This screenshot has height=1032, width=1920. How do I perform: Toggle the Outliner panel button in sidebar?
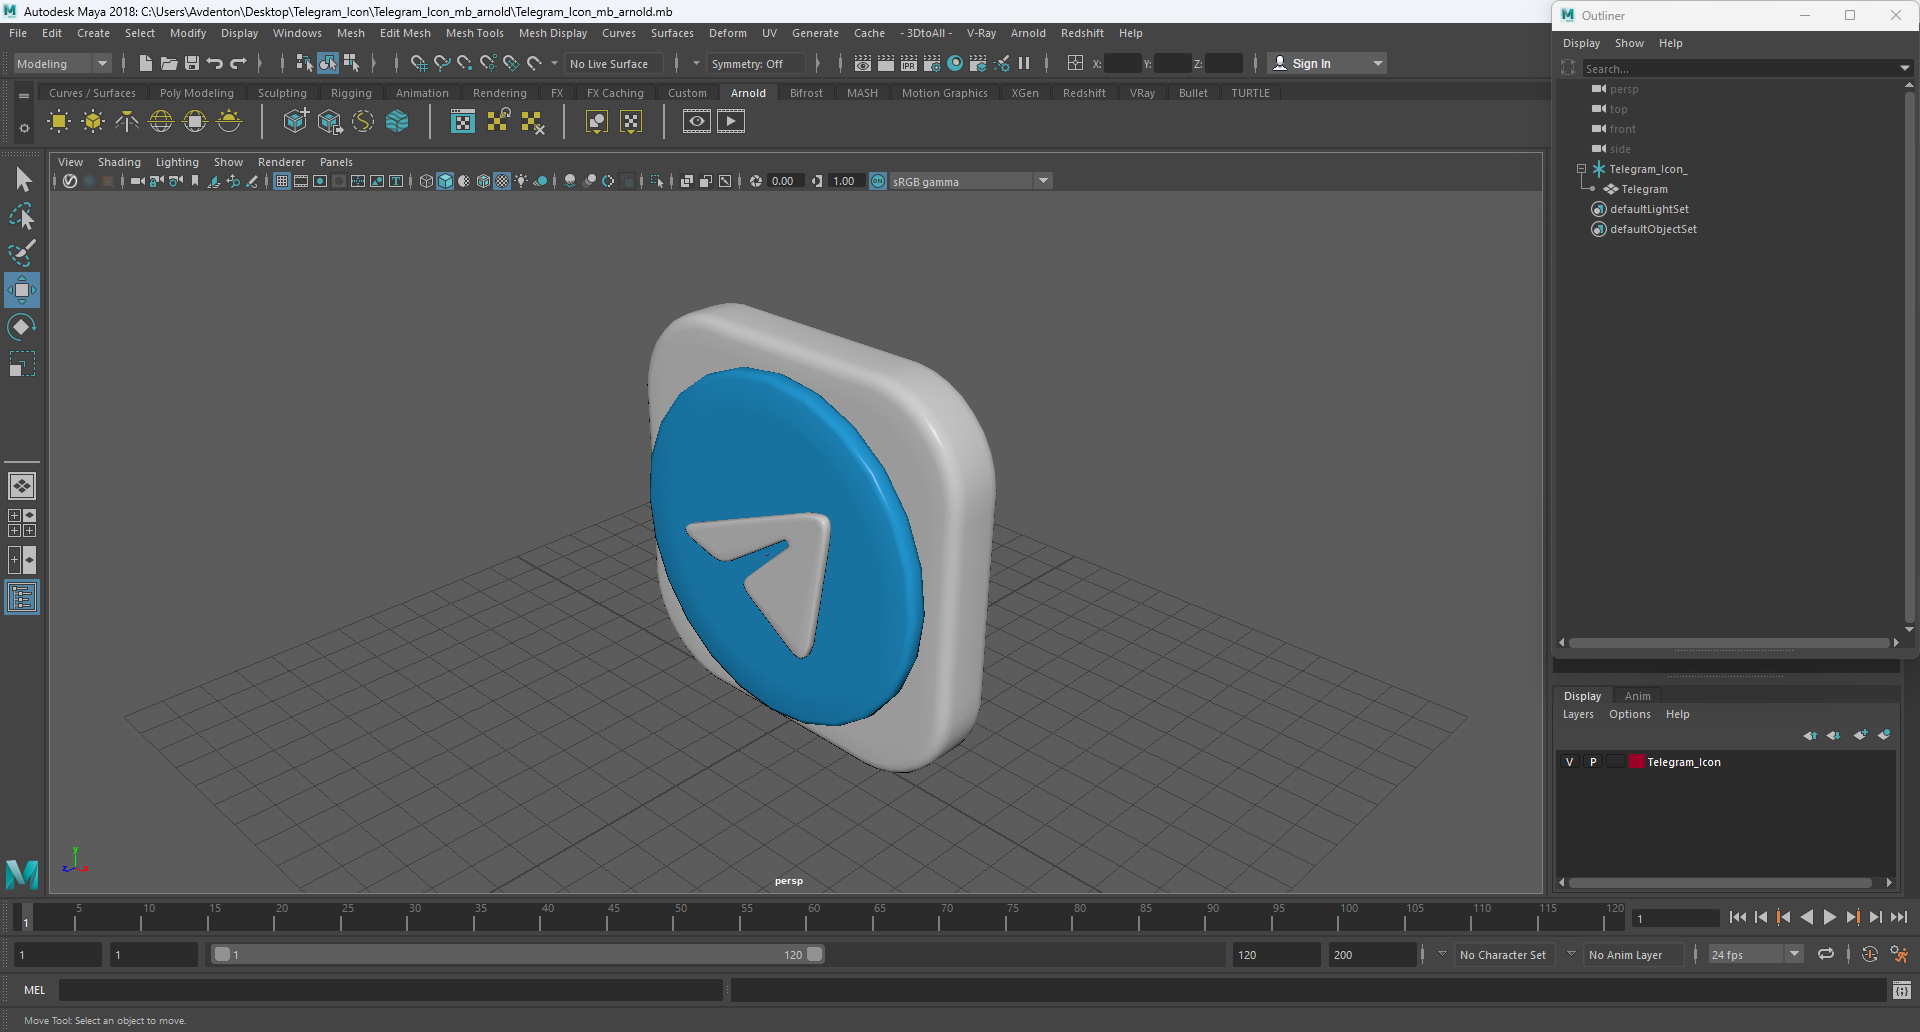pos(22,597)
